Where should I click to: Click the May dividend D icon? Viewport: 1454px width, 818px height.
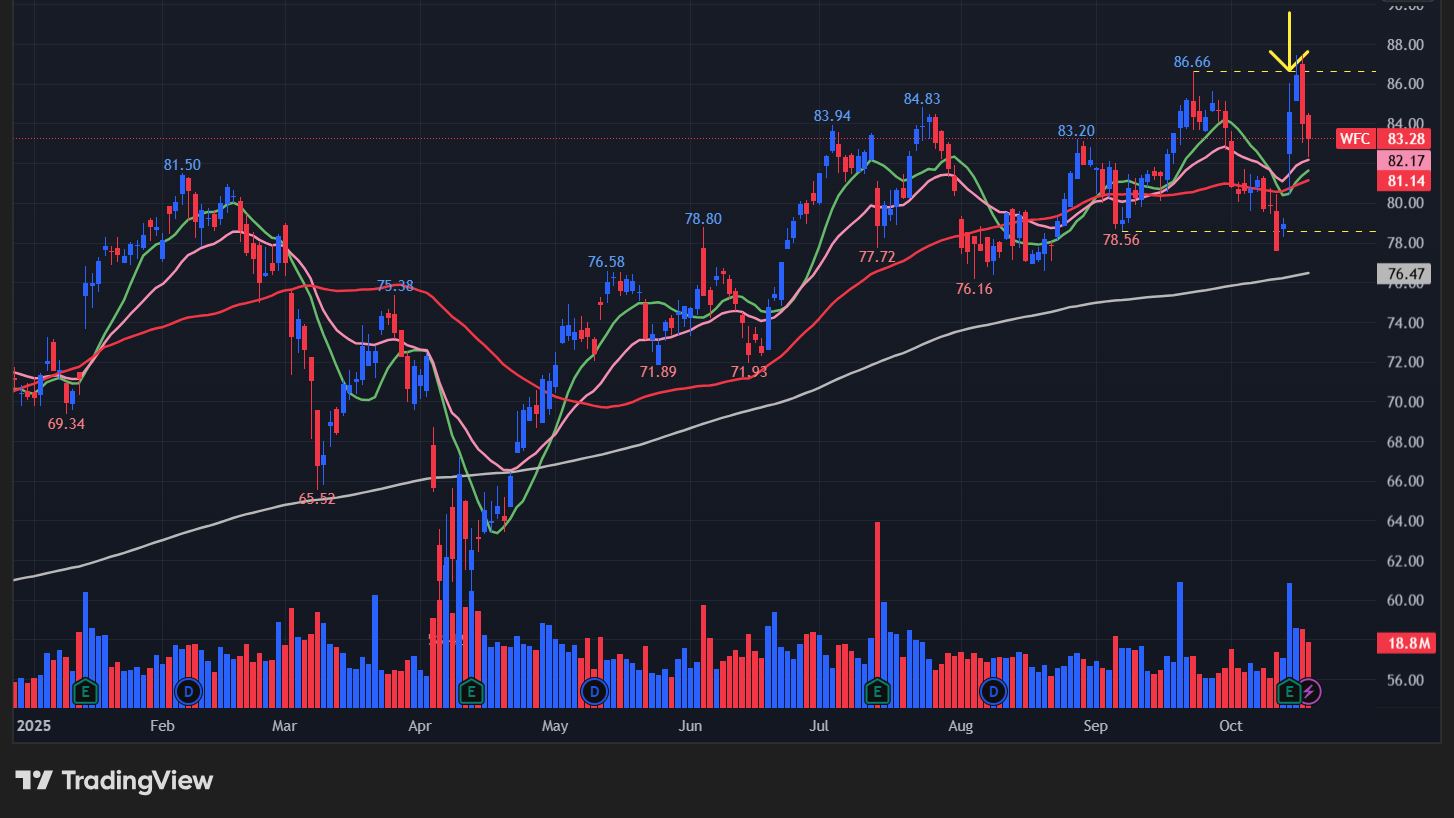click(594, 691)
